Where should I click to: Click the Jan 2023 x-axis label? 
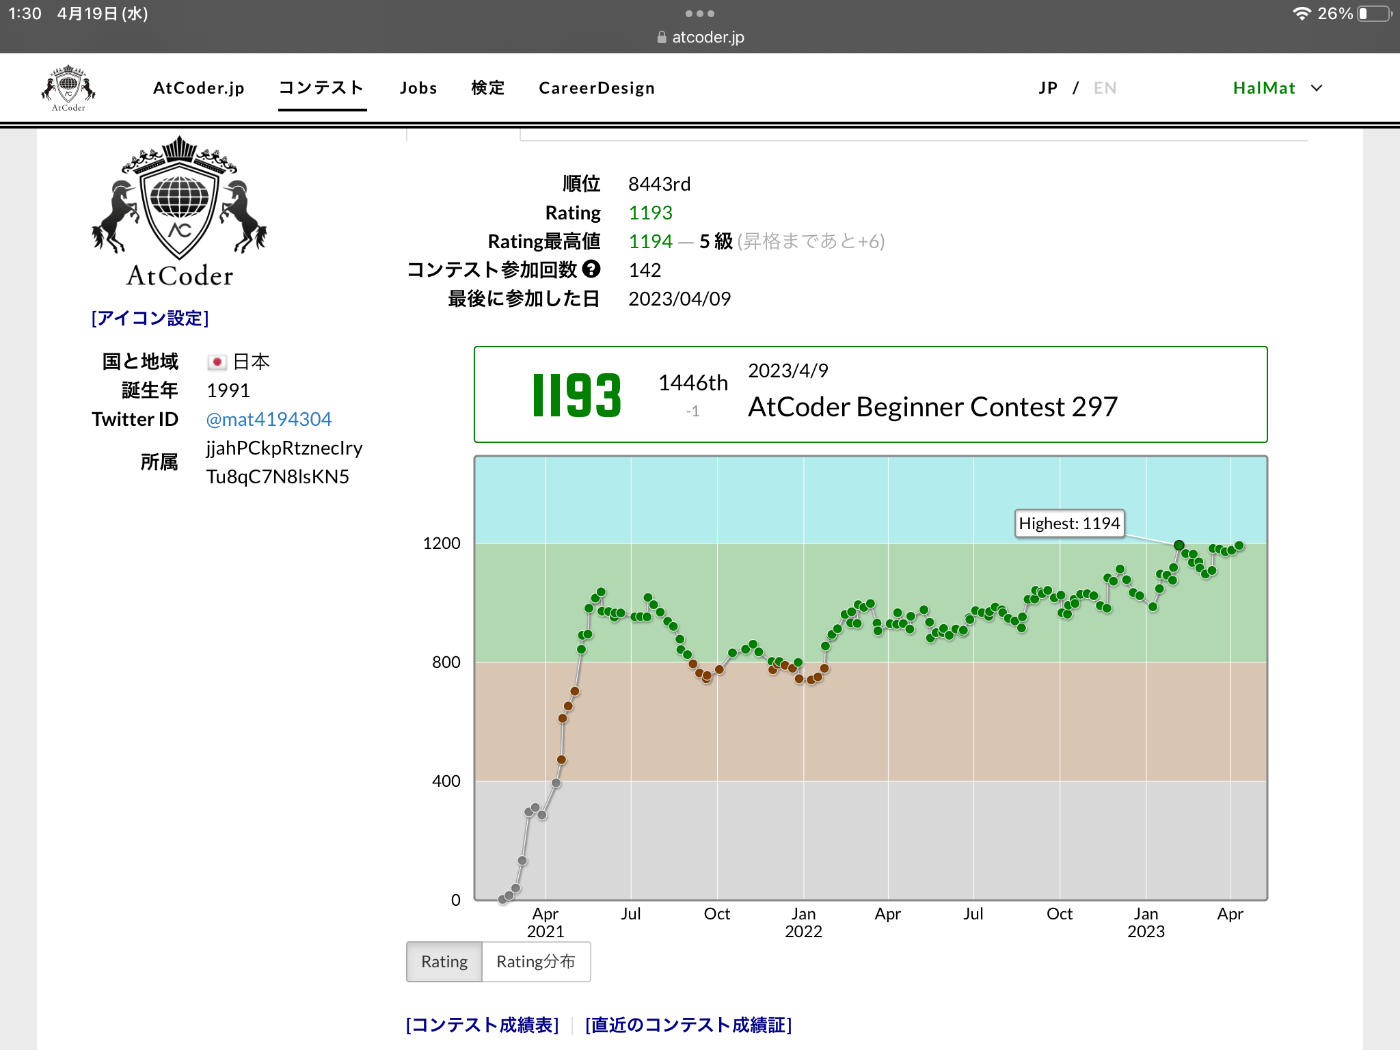[x=1146, y=922]
